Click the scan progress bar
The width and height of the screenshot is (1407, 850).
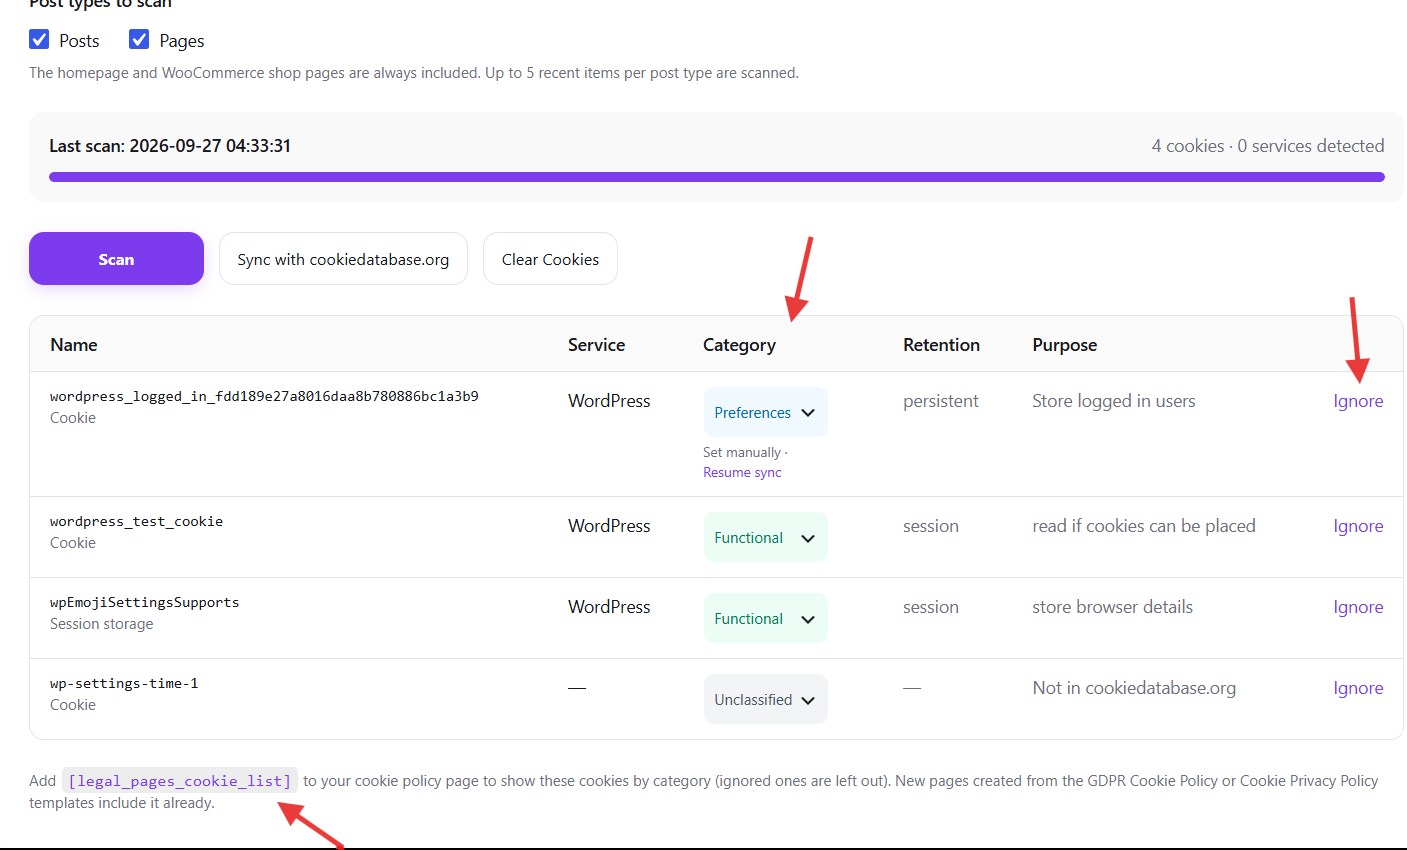[x=716, y=177]
